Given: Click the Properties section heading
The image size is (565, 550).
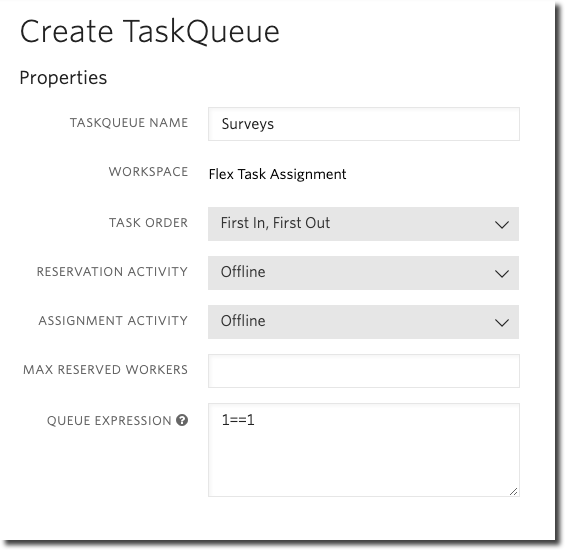Looking at the screenshot, I should click(63, 78).
